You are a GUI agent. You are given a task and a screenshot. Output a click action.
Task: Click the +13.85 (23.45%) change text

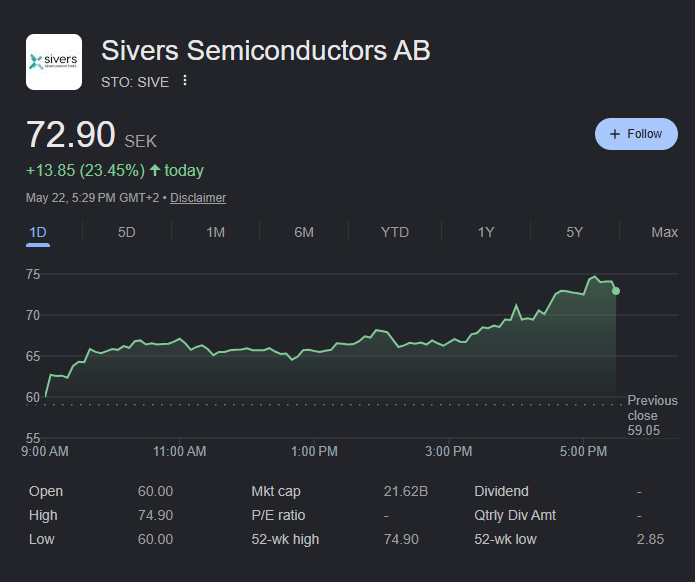(86, 171)
